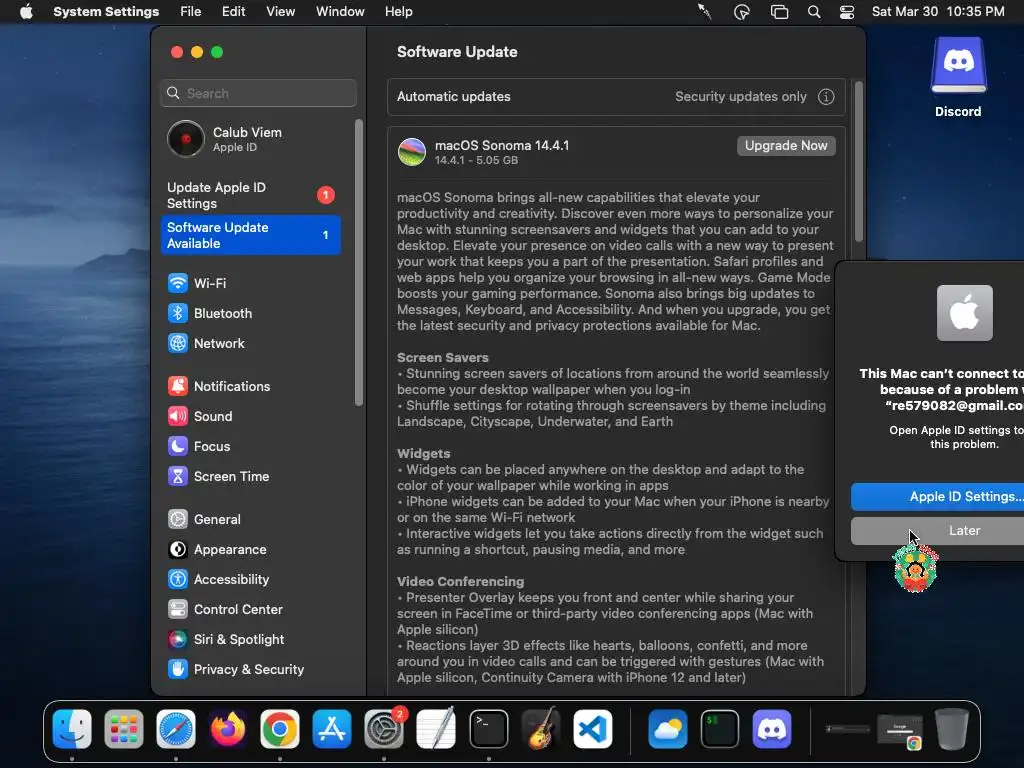This screenshot has width=1024, height=768.
Task: Open the Edit menu
Action: pyautogui.click(x=233, y=12)
